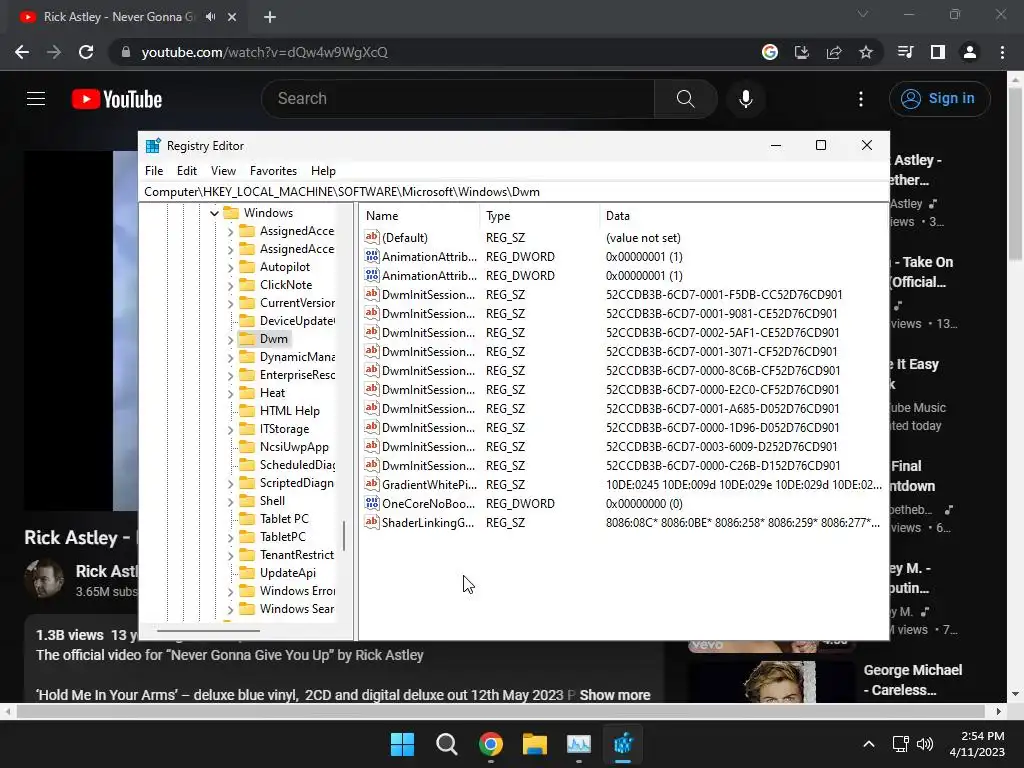Click the Chrome address bar URL
The height and width of the screenshot is (768, 1024).
click(x=264, y=52)
